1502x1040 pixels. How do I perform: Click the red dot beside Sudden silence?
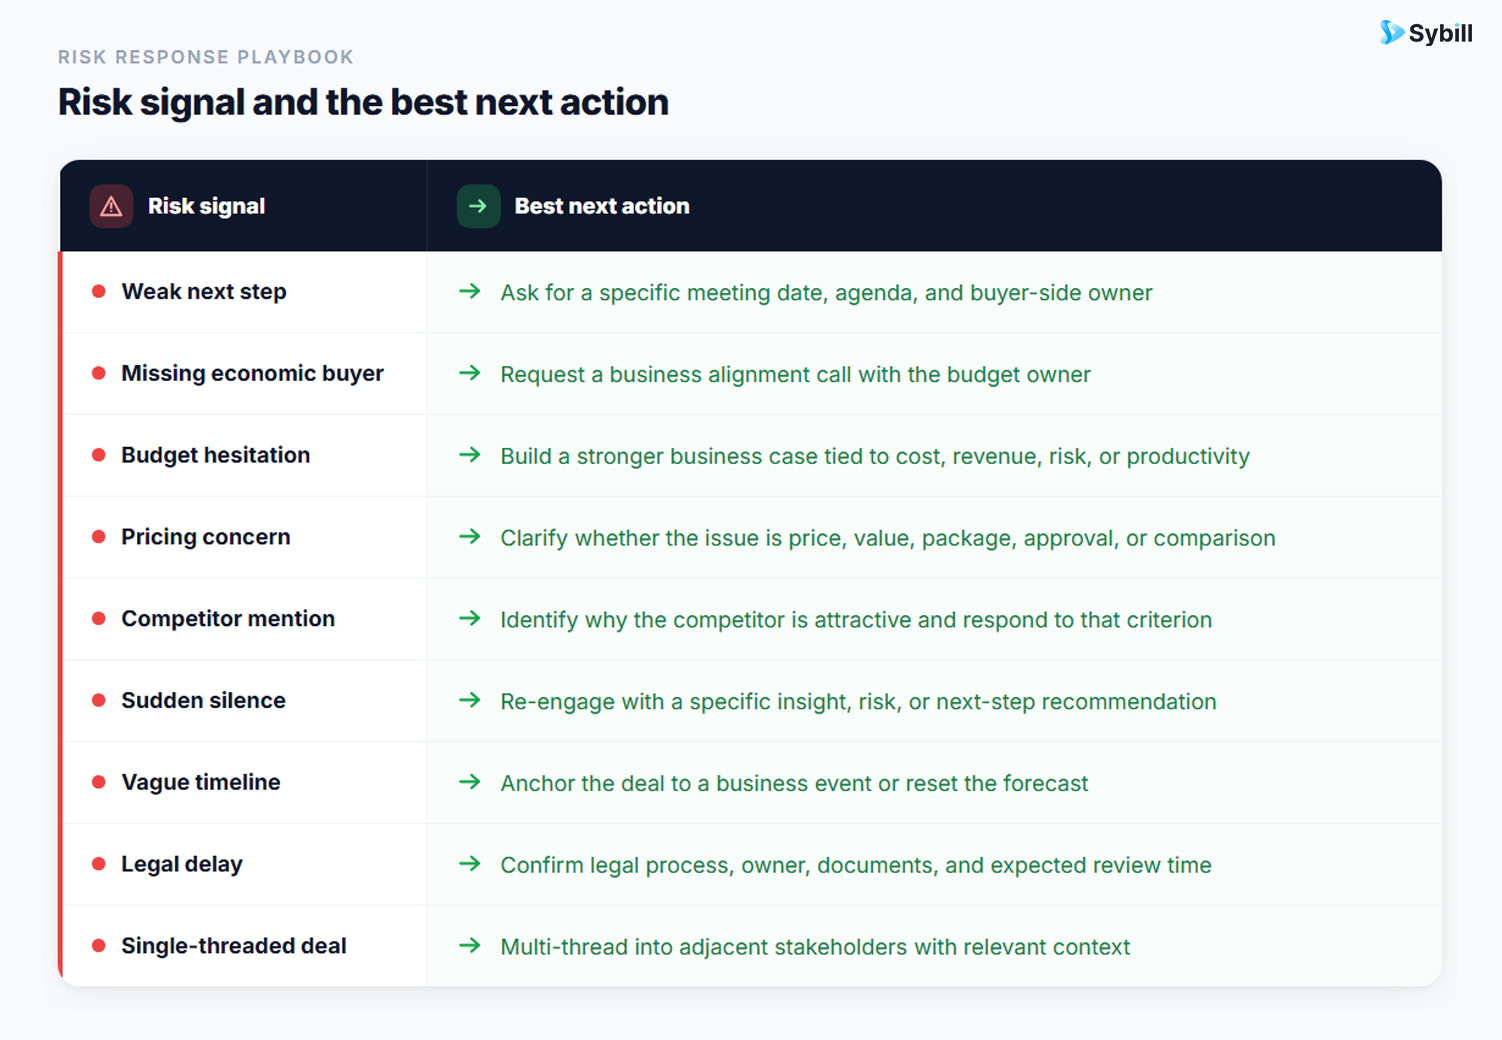[x=99, y=700]
